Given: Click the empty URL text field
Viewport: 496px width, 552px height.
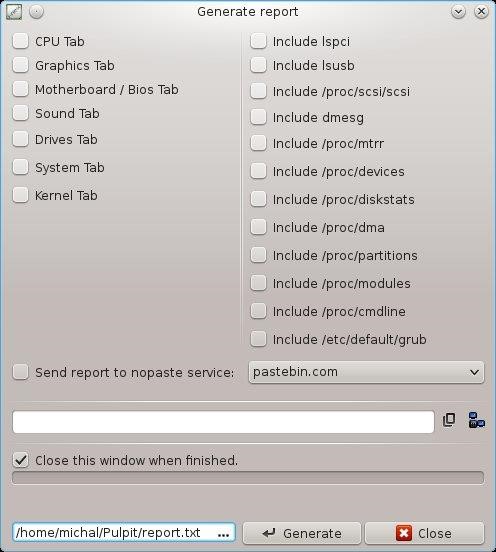Looking at the screenshot, I should (x=223, y=422).
